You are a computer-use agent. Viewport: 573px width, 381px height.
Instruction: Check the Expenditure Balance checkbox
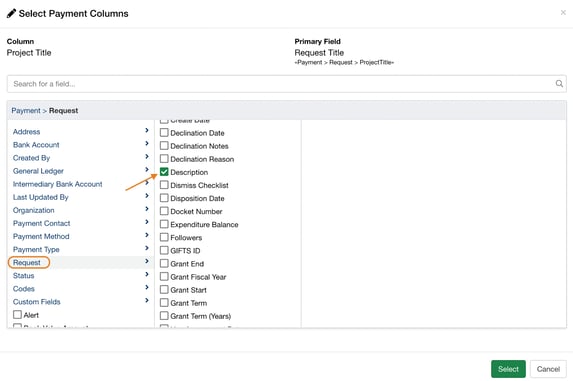(x=164, y=224)
